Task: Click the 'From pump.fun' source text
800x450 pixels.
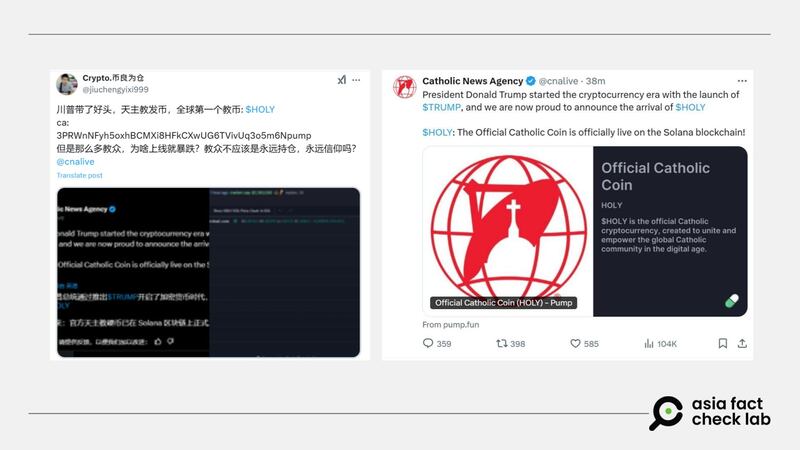Action: click(x=451, y=324)
